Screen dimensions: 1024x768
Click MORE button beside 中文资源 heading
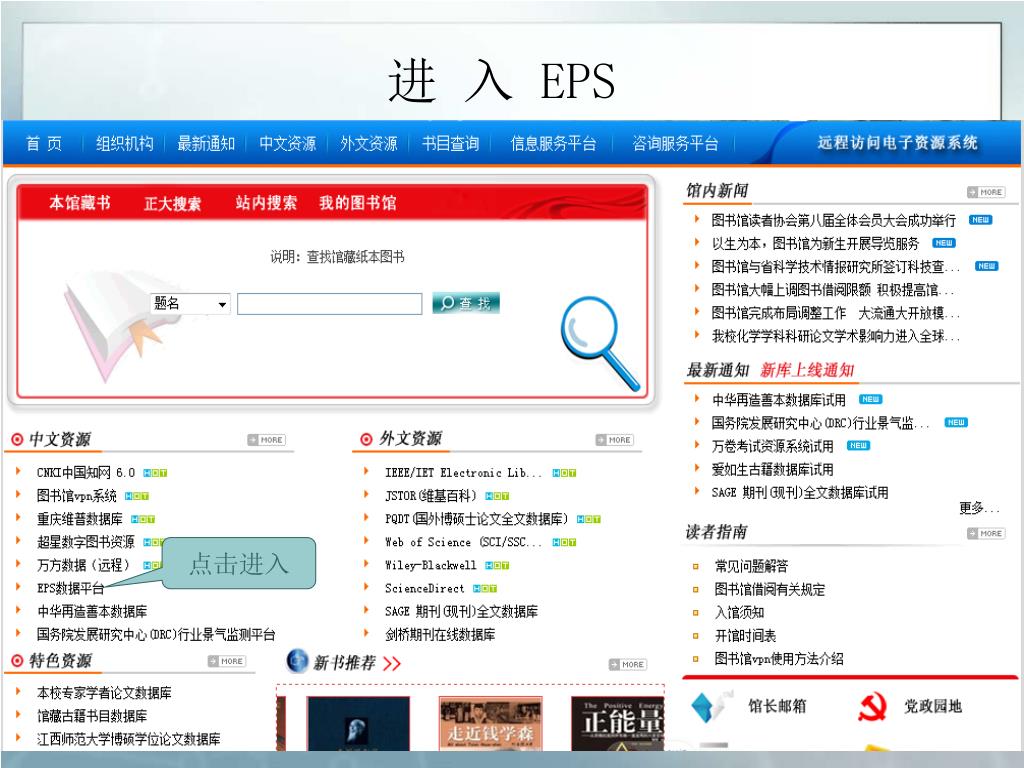(x=266, y=440)
